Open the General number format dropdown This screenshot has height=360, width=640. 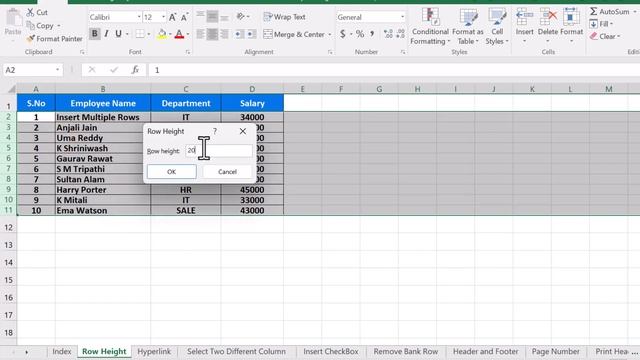pos(402,17)
